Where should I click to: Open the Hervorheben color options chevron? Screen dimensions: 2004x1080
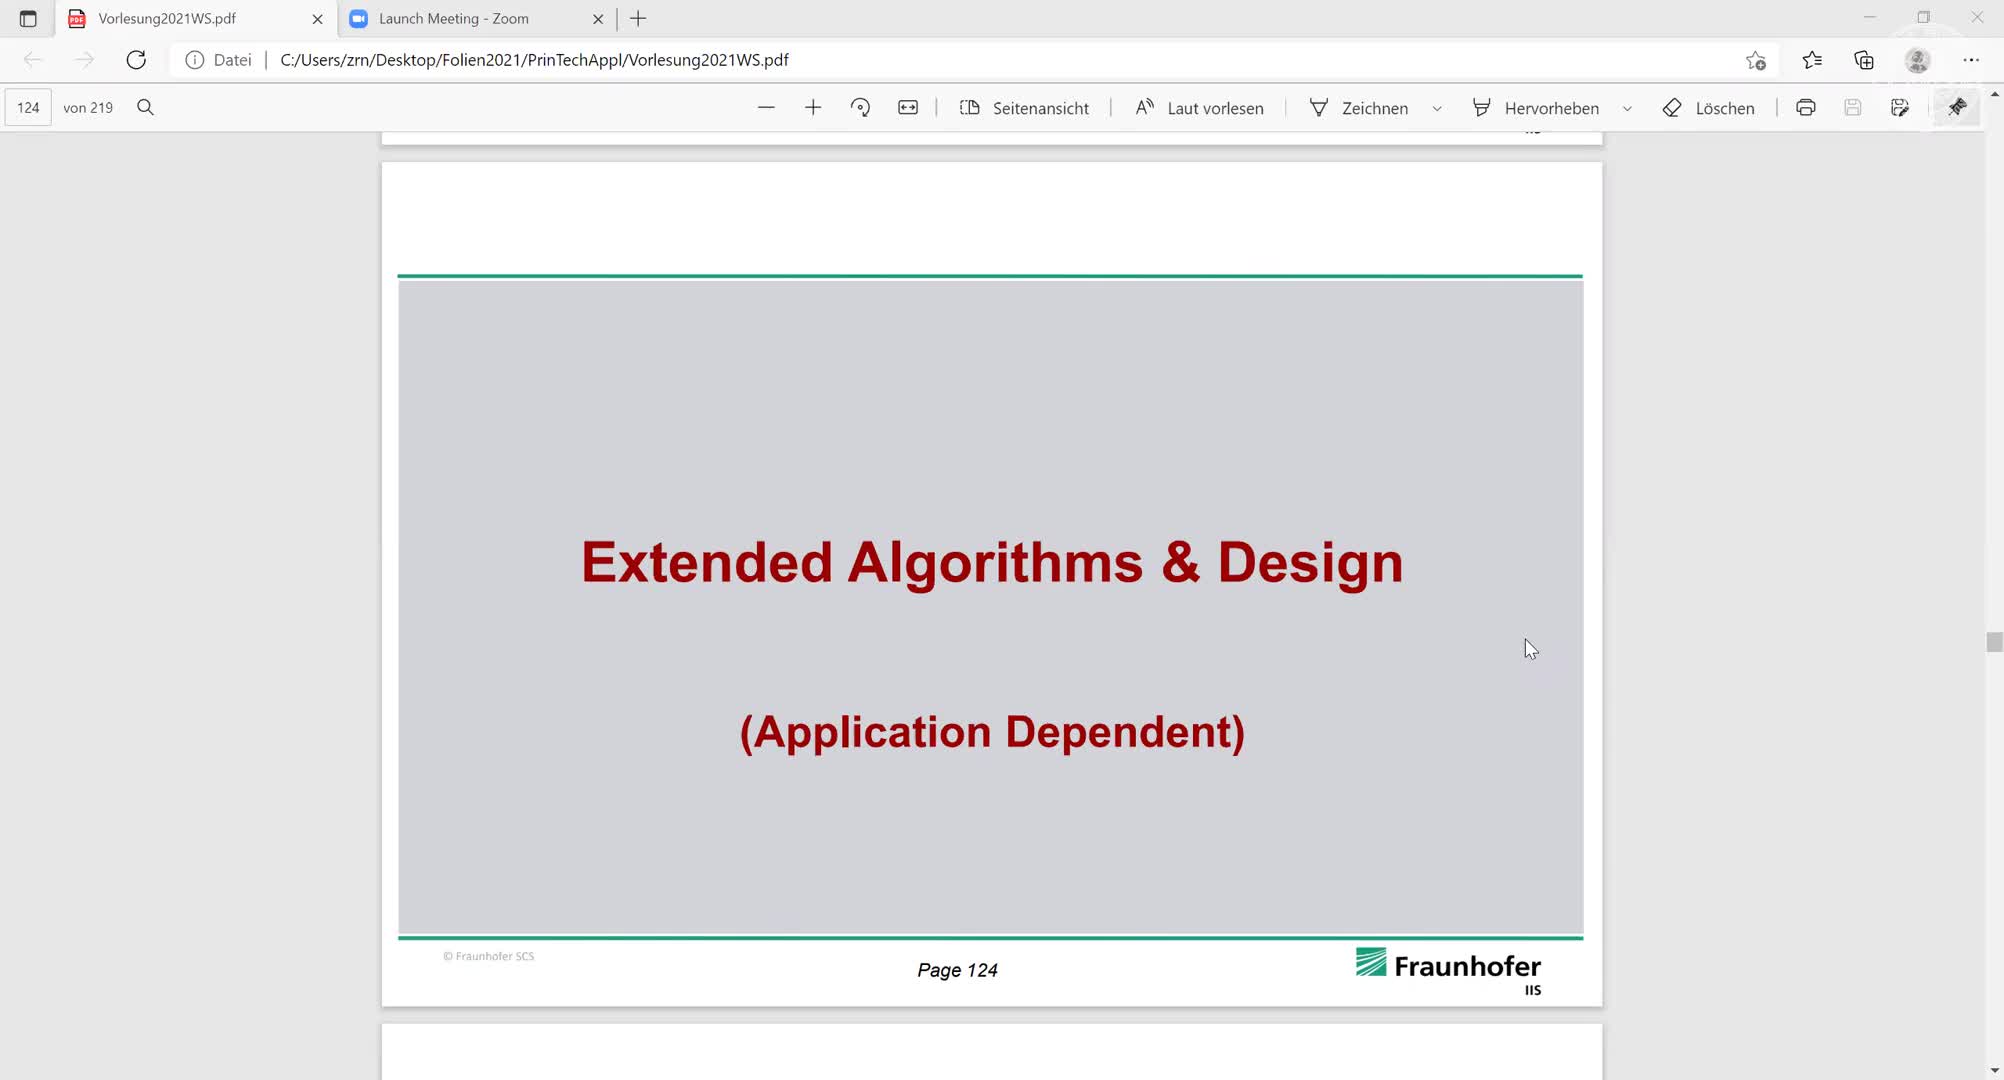(1628, 108)
